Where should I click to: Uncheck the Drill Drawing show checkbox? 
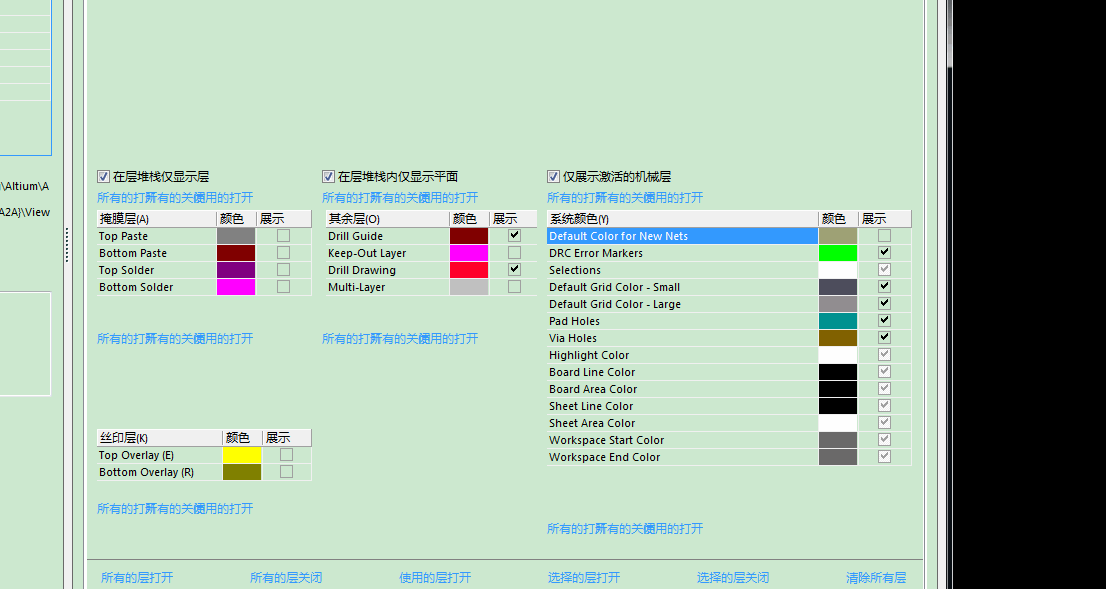pos(514,270)
